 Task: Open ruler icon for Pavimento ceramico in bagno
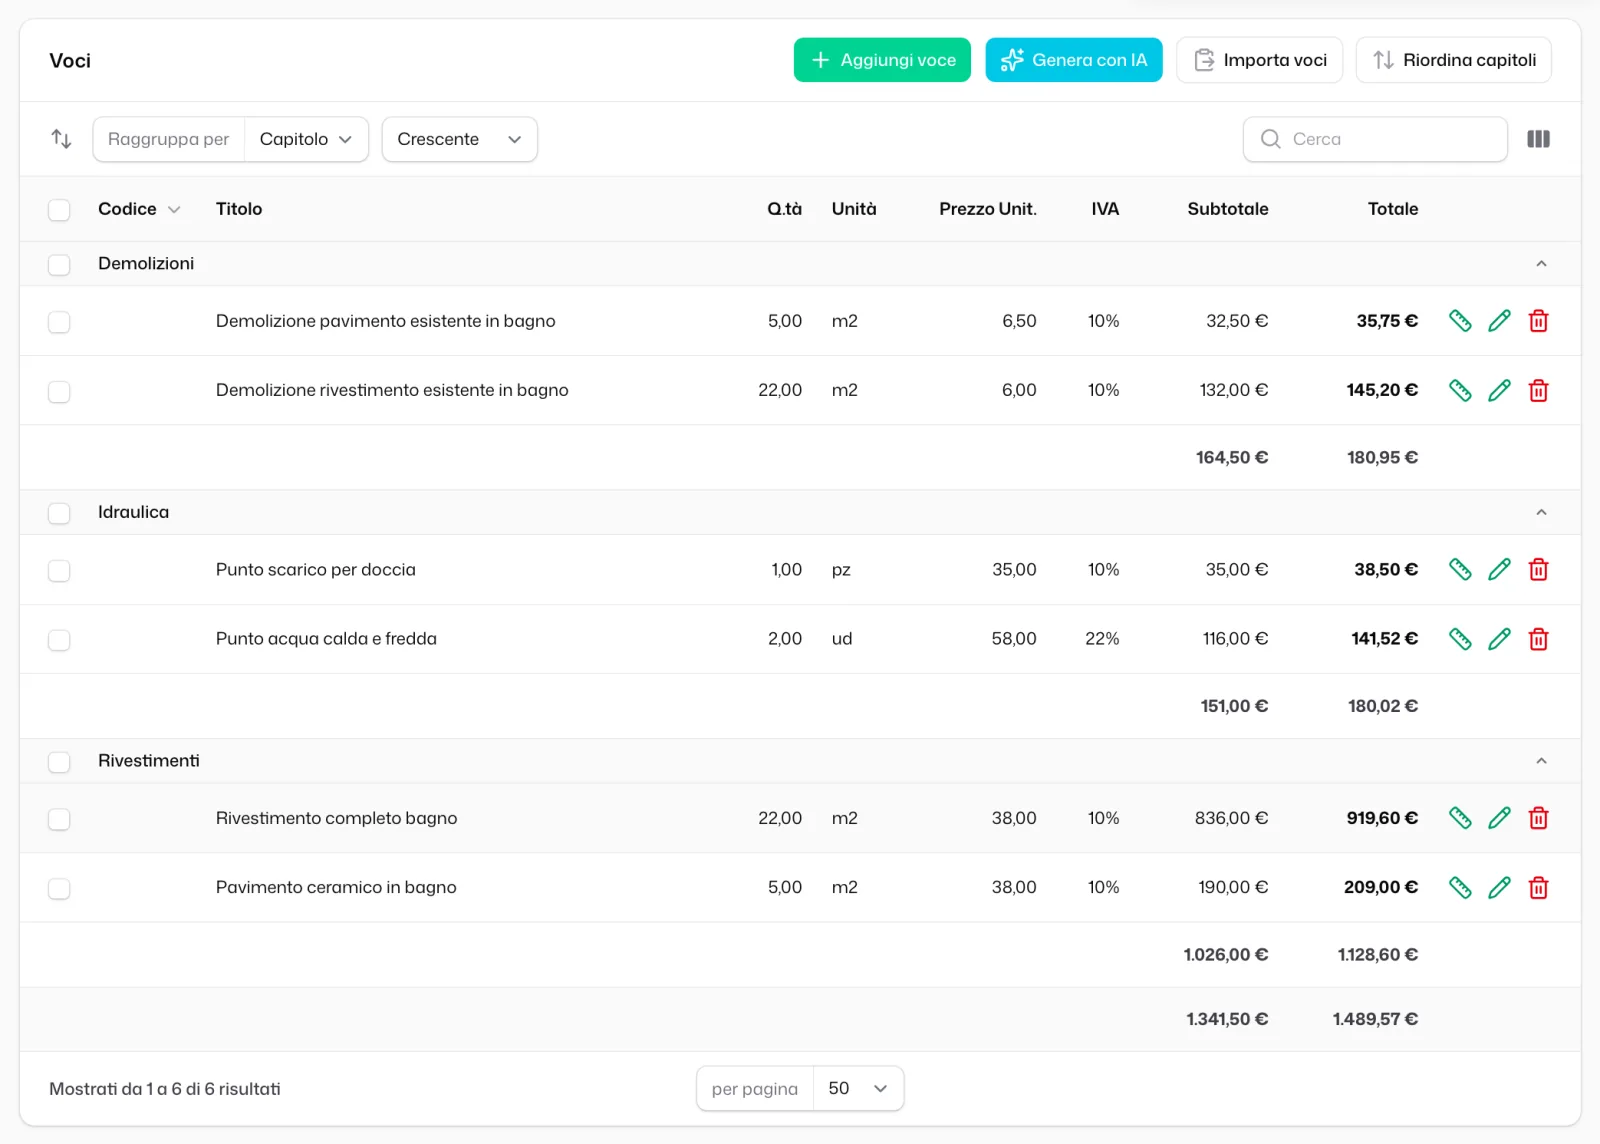[x=1460, y=887]
